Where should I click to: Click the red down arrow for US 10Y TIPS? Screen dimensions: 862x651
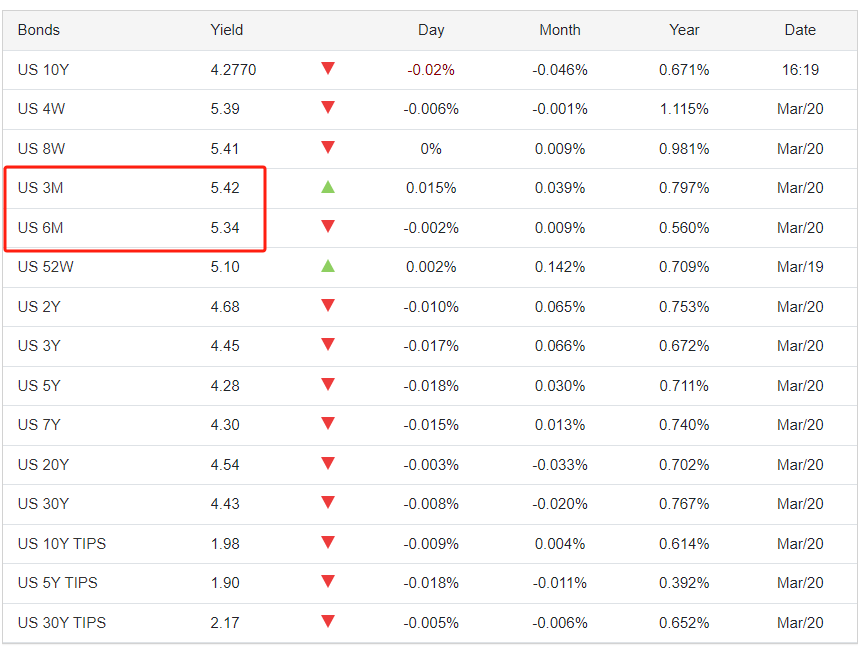point(328,543)
